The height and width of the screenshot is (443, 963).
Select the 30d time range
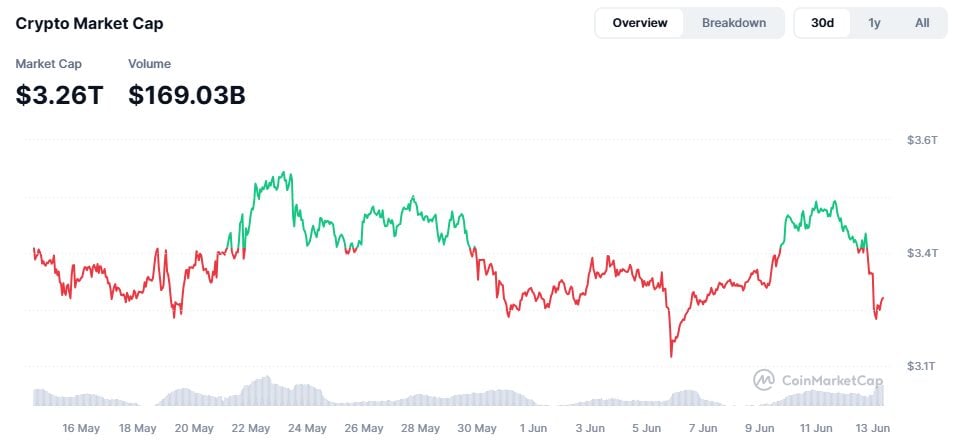pyautogui.click(x=823, y=23)
